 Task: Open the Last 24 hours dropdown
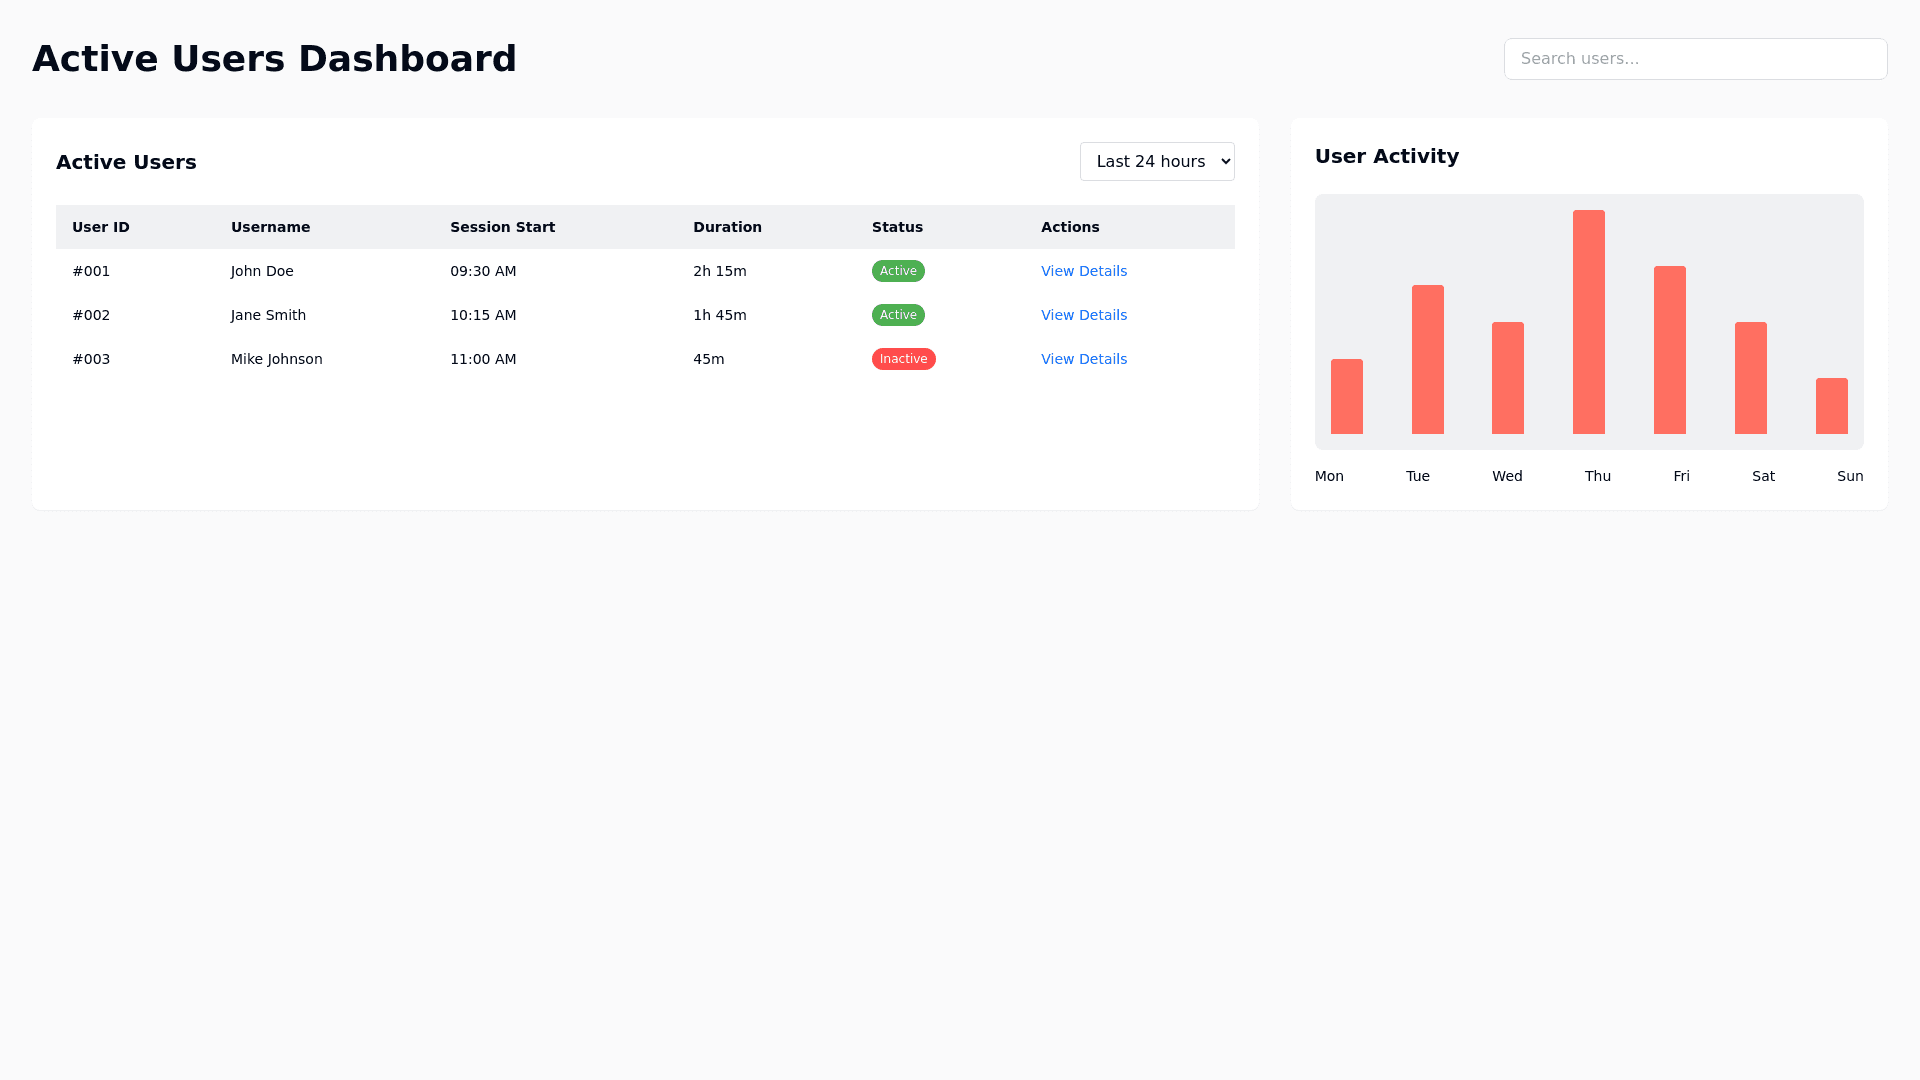1157,162
